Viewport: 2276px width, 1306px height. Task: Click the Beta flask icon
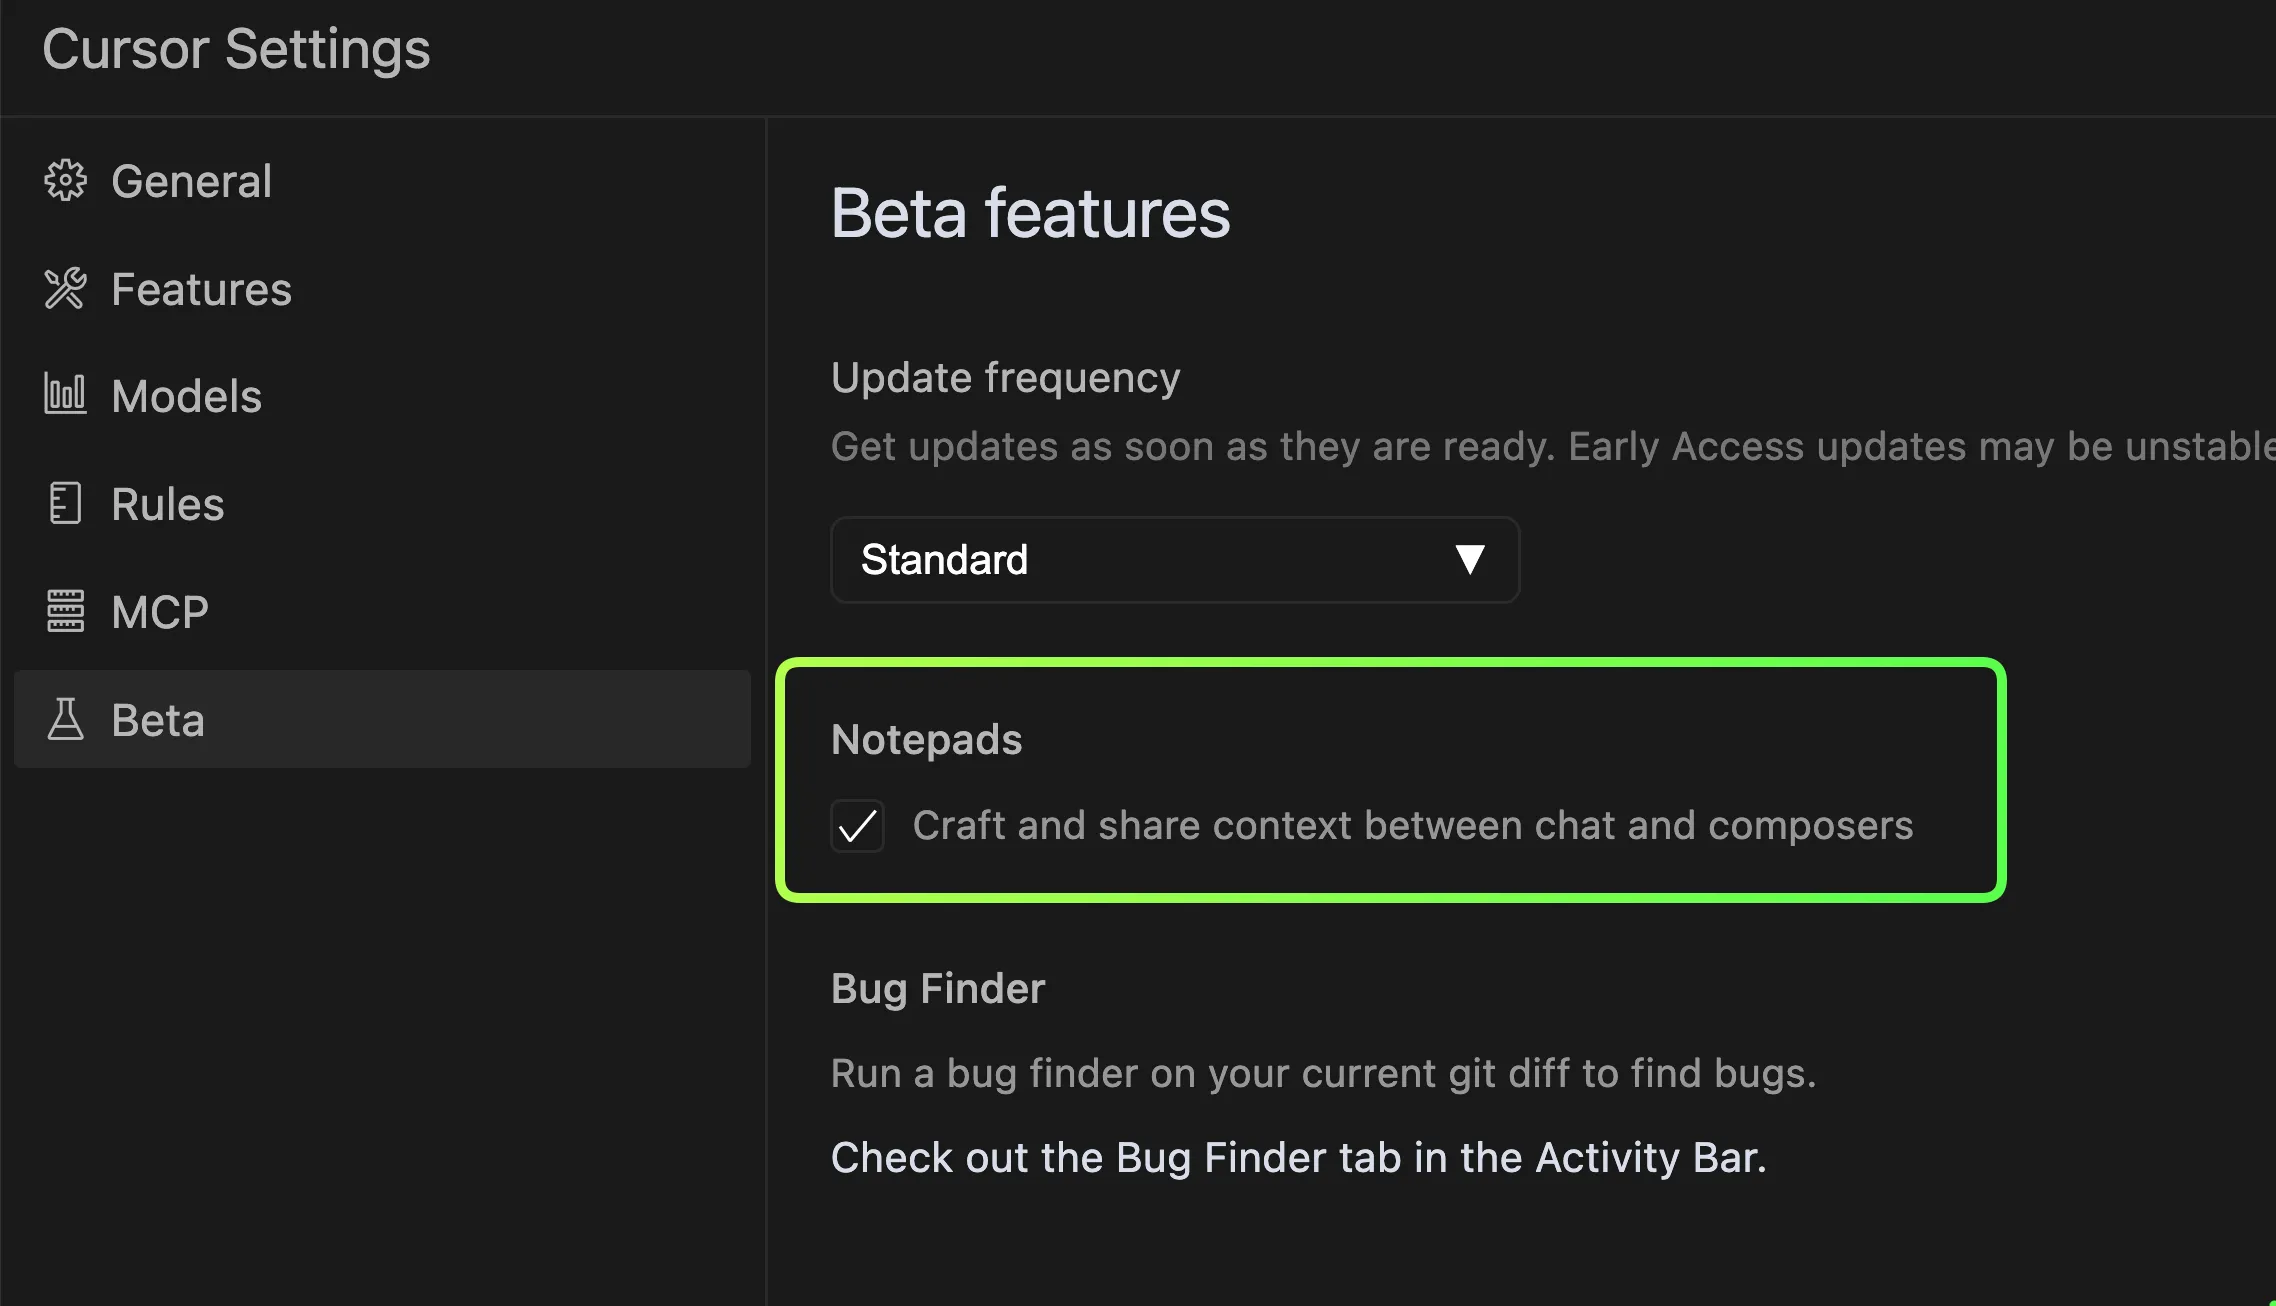pyautogui.click(x=66, y=719)
